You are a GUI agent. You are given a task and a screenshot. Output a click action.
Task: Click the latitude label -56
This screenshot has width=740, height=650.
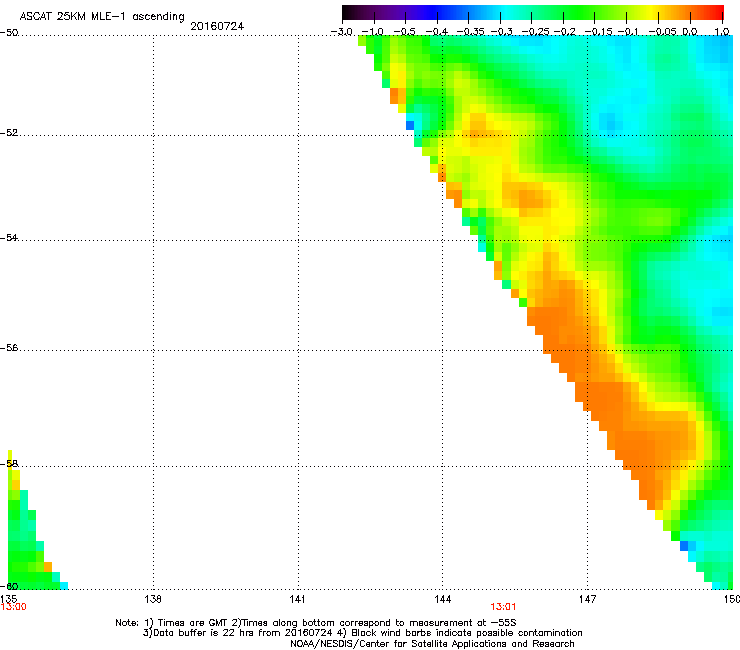pos(9,348)
